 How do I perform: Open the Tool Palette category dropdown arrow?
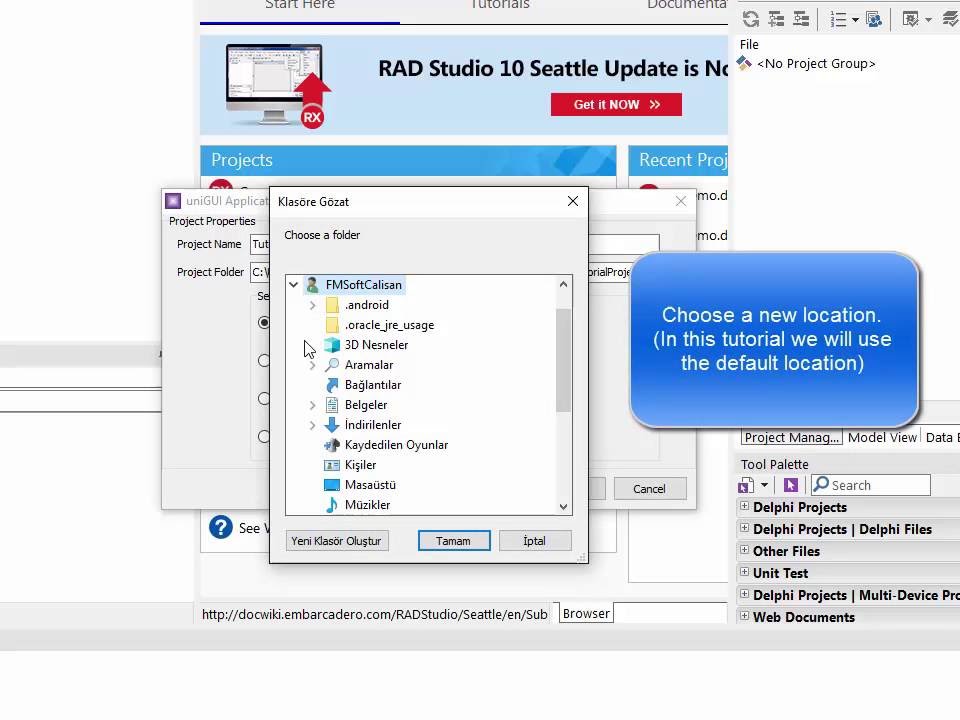coord(764,486)
